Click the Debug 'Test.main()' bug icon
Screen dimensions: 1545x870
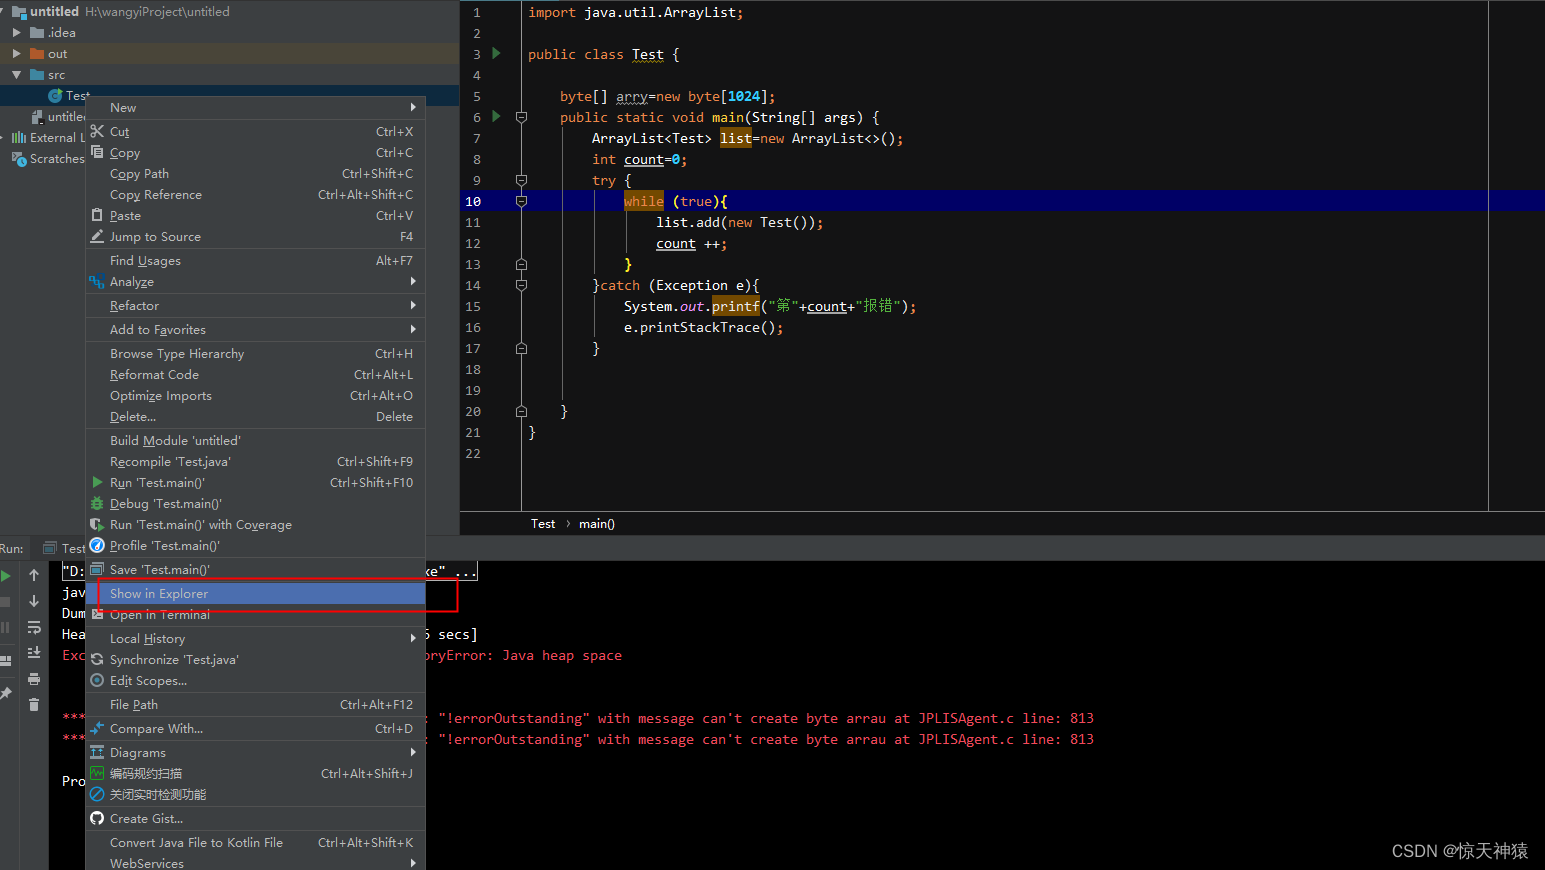(x=97, y=503)
